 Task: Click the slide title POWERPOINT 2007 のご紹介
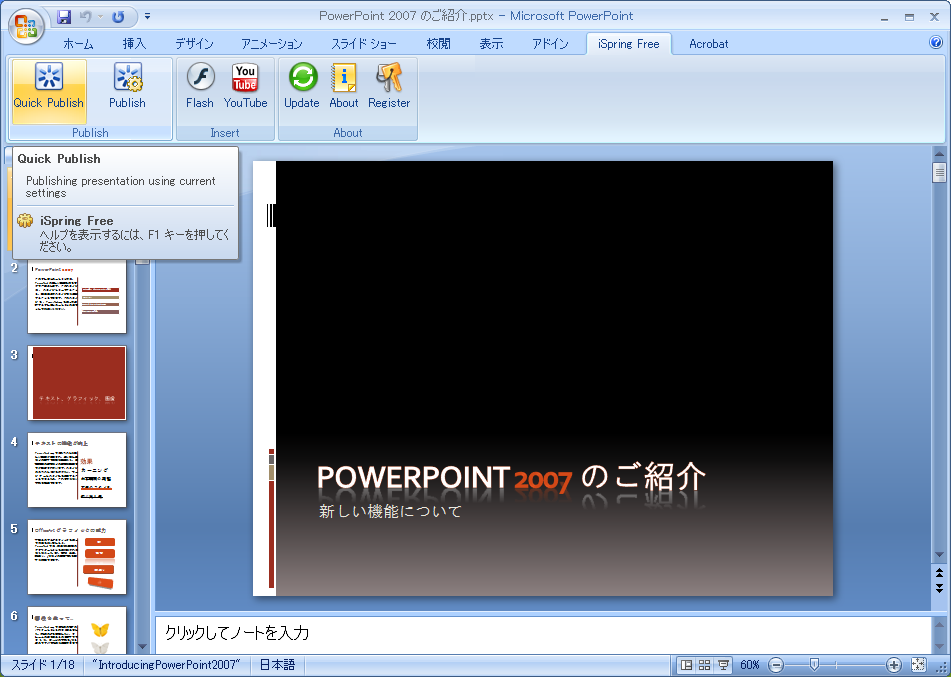pyautogui.click(x=511, y=477)
